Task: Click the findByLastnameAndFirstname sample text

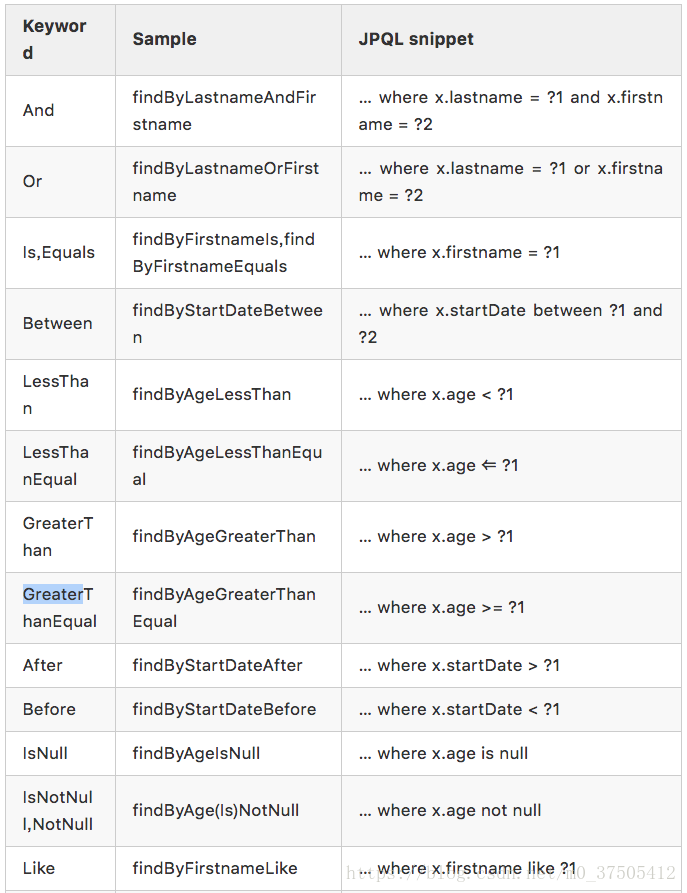Action: pyautogui.click(x=224, y=111)
